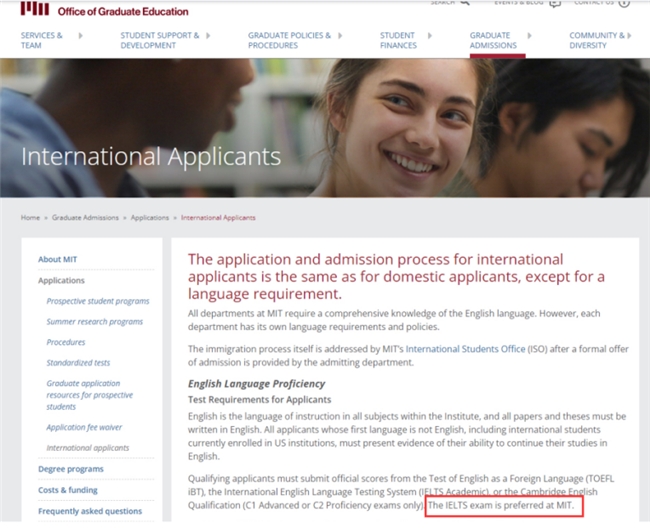
Task: Open Procedures in the sidebar
Action: tap(66, 342)
